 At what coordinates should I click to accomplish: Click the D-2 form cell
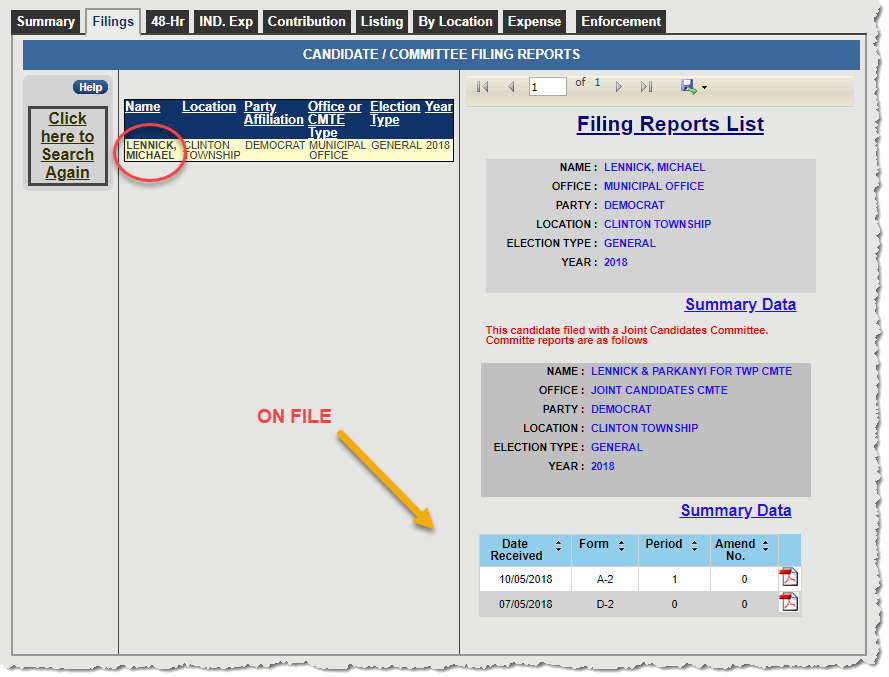tap(605, 604)
